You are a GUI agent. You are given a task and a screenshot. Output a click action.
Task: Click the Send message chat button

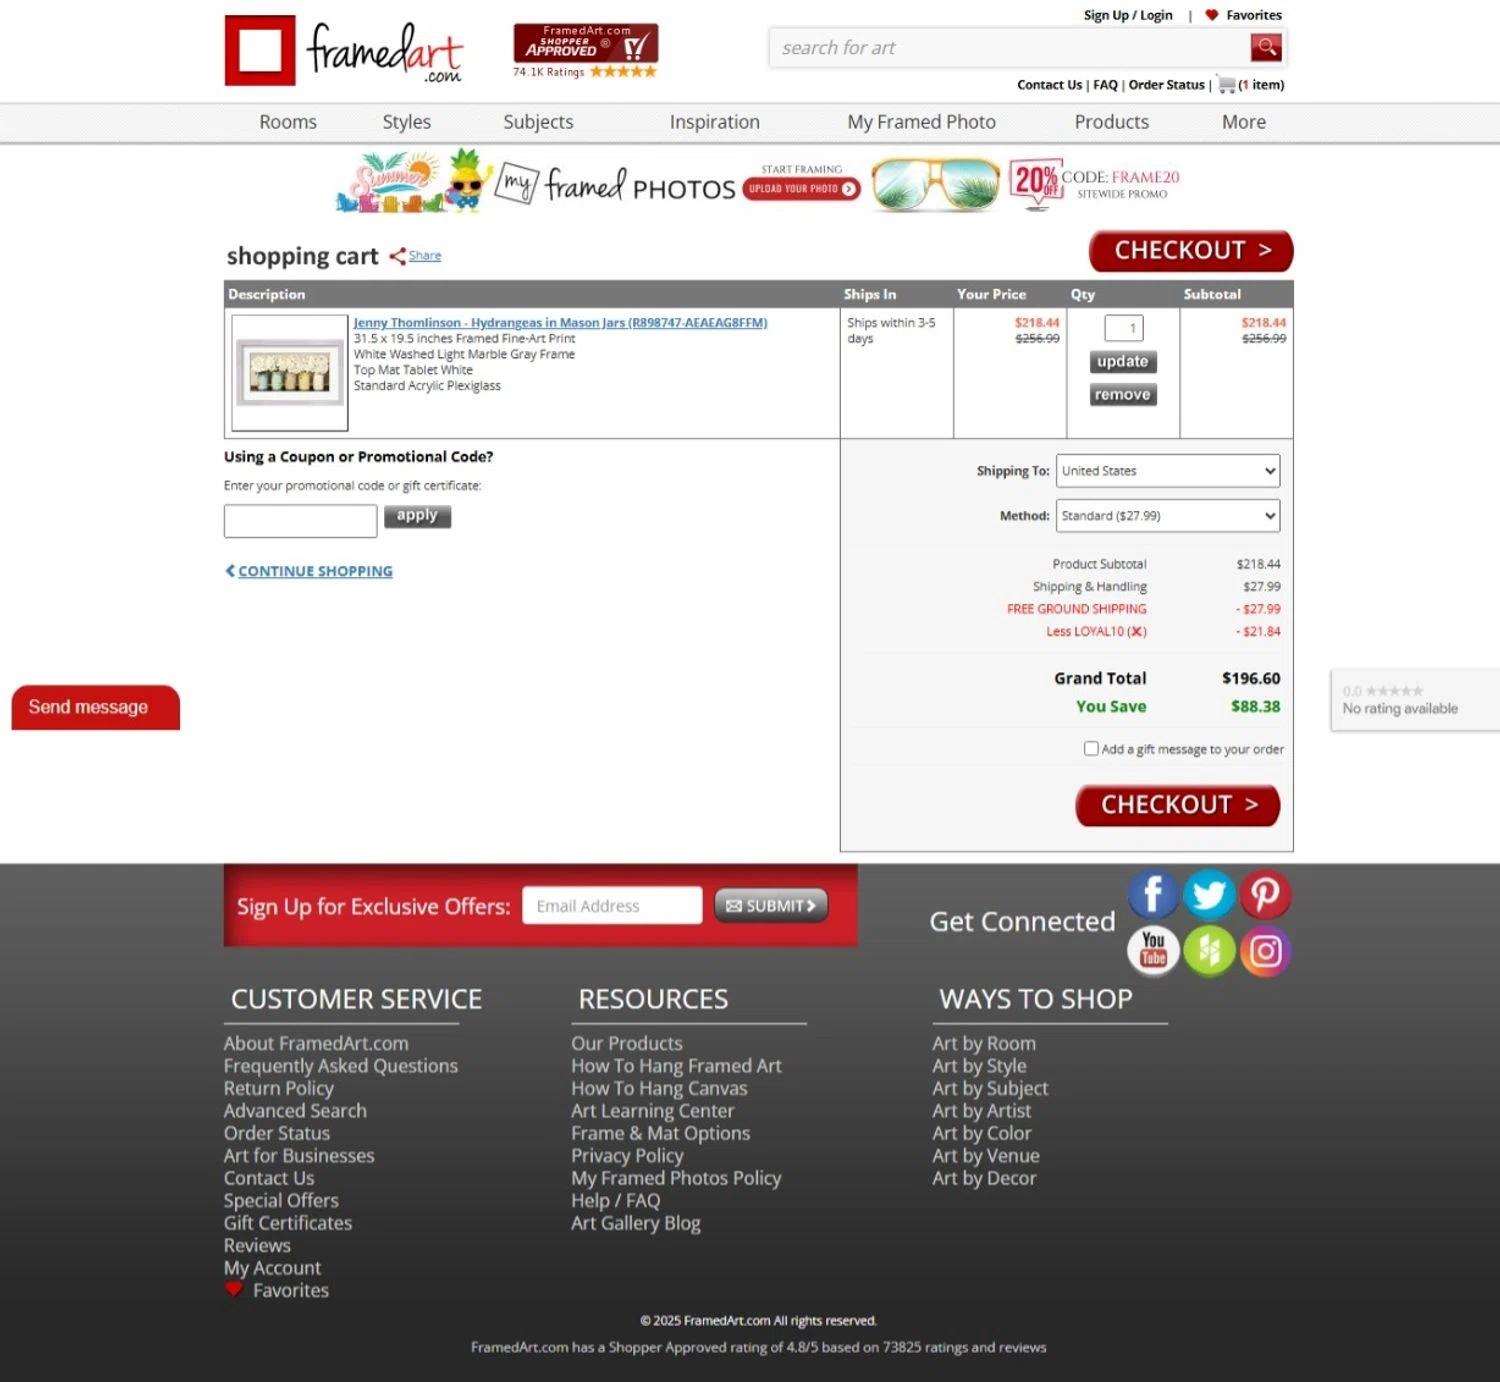coord(95,707)
